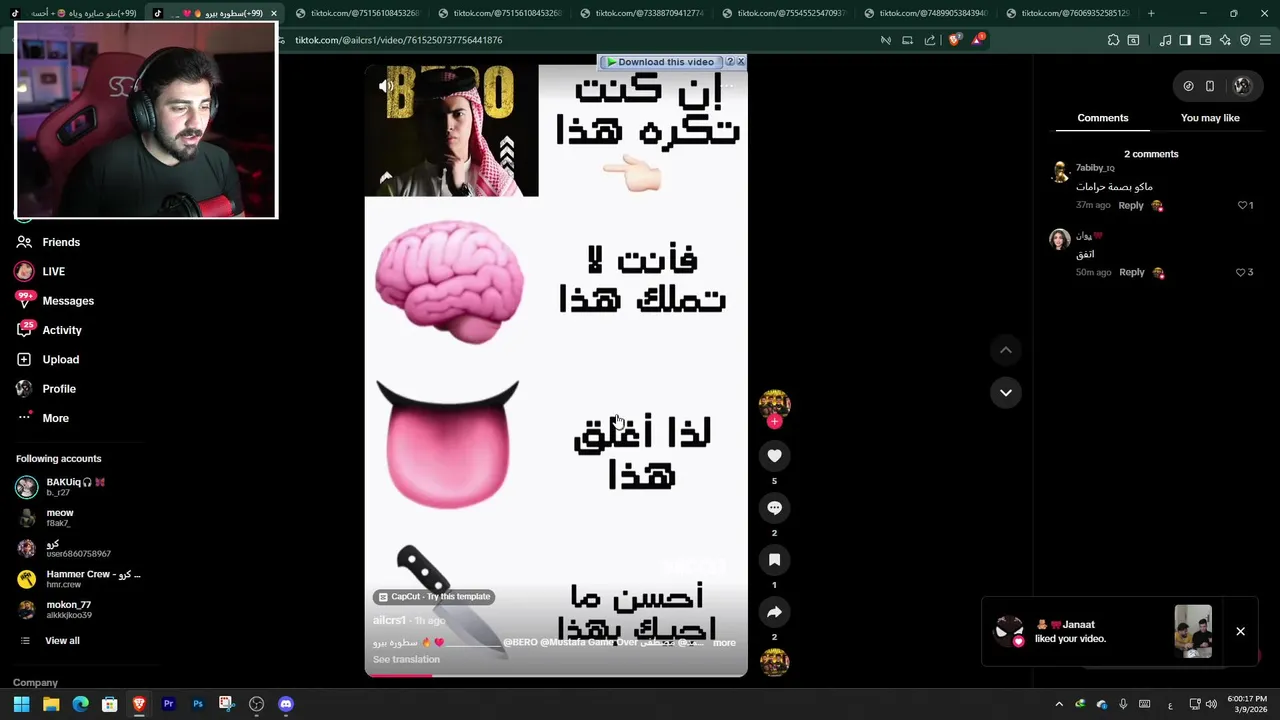Dismiss the Janaat liked notification
The height and width of the screenshot is (720, 1280).
(1240, 632)
